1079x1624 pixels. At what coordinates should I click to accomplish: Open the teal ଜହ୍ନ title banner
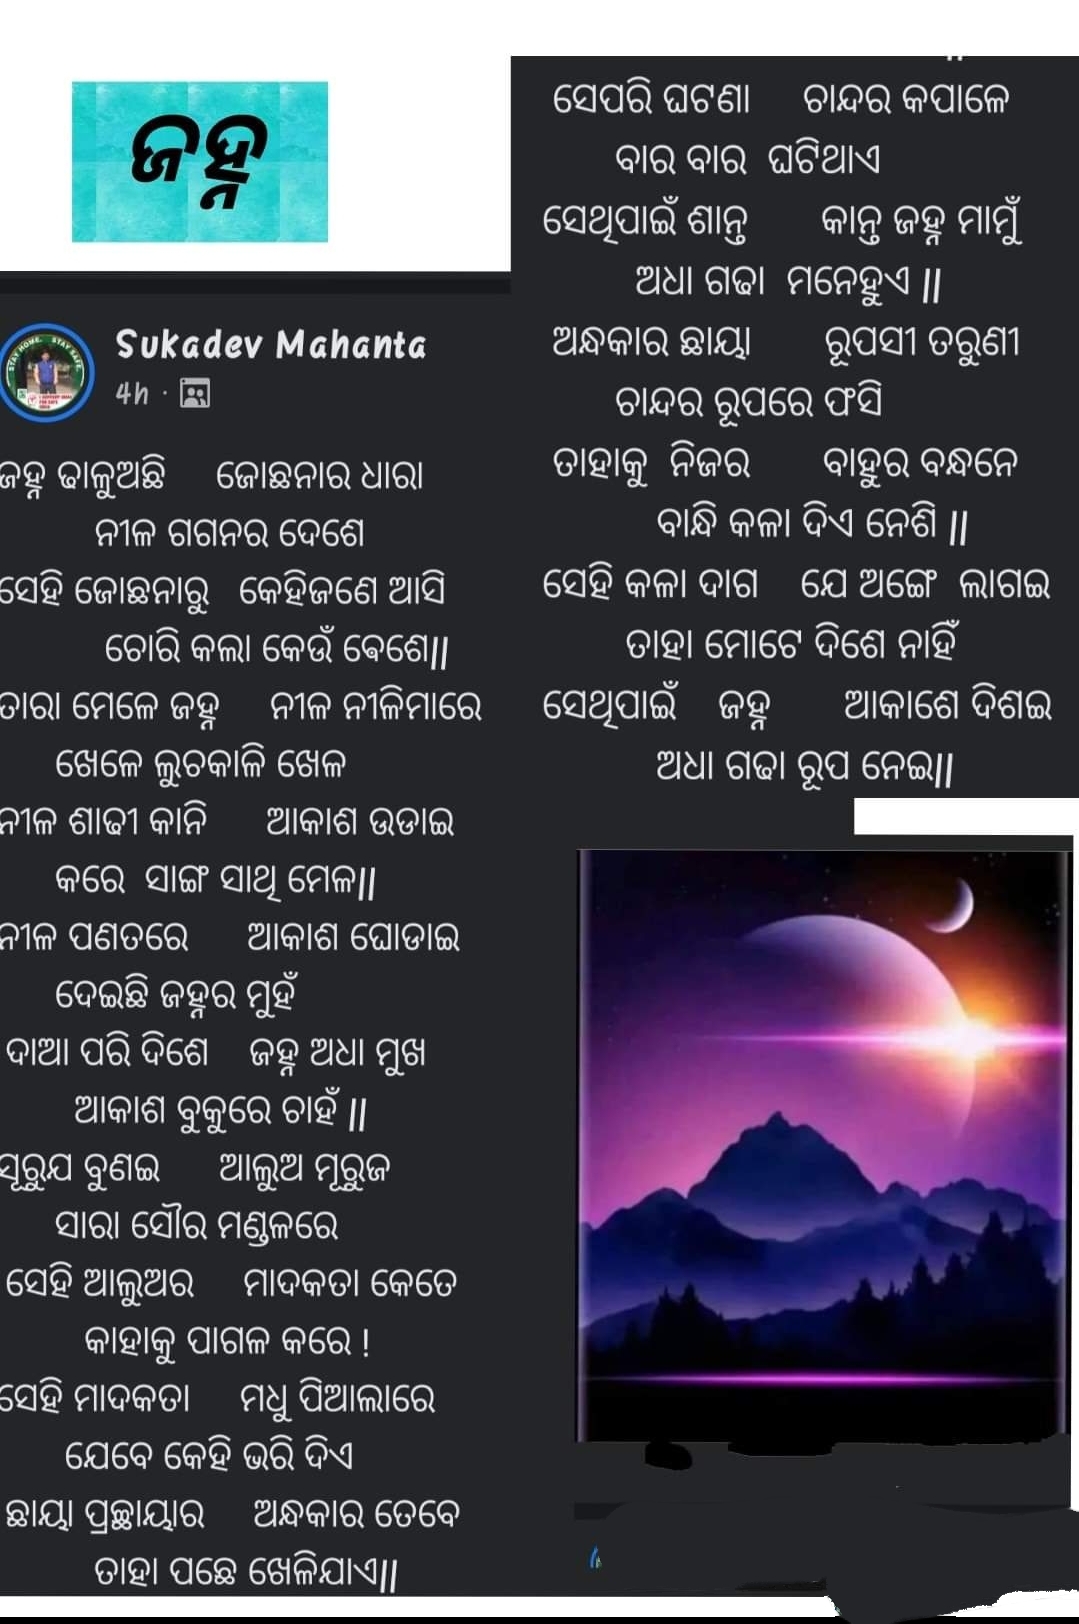pos(200,162)
